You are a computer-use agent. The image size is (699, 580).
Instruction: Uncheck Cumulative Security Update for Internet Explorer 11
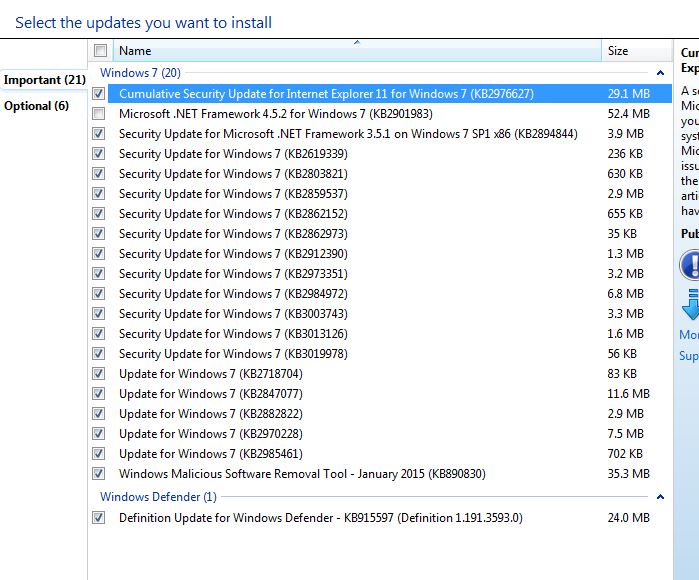99,94
